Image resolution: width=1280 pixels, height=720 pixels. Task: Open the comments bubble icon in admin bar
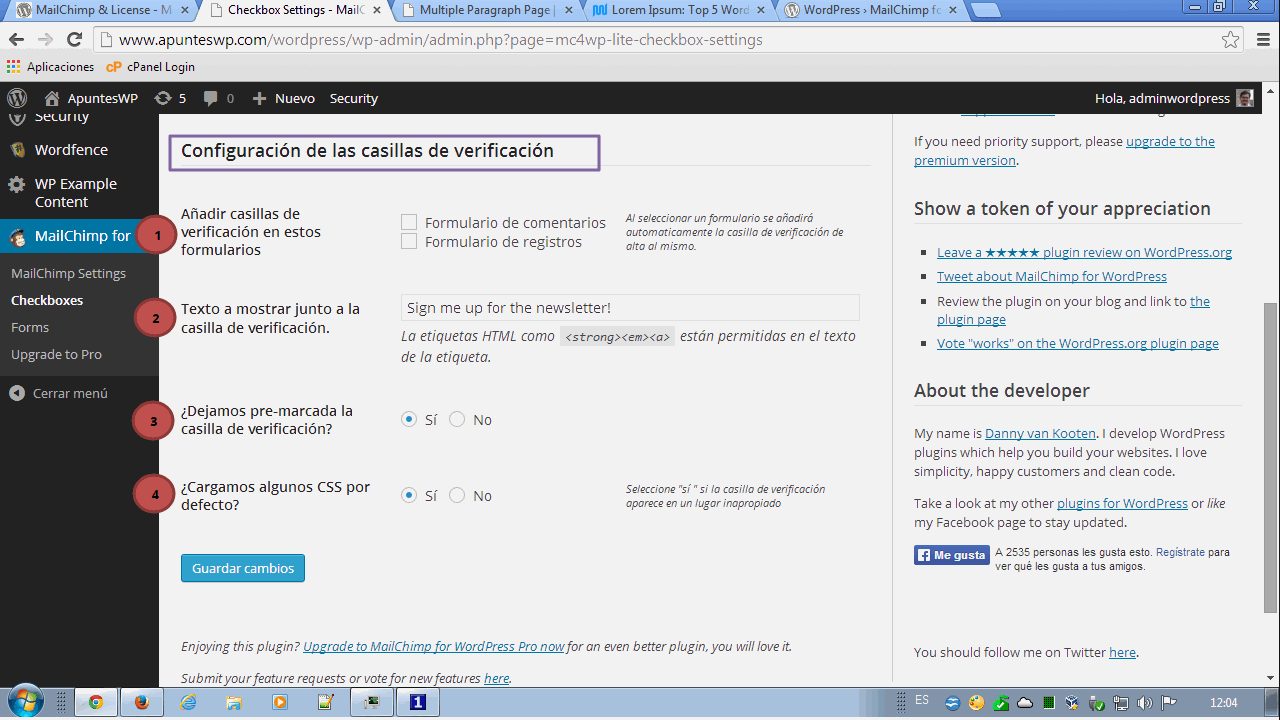coord(211,98)
